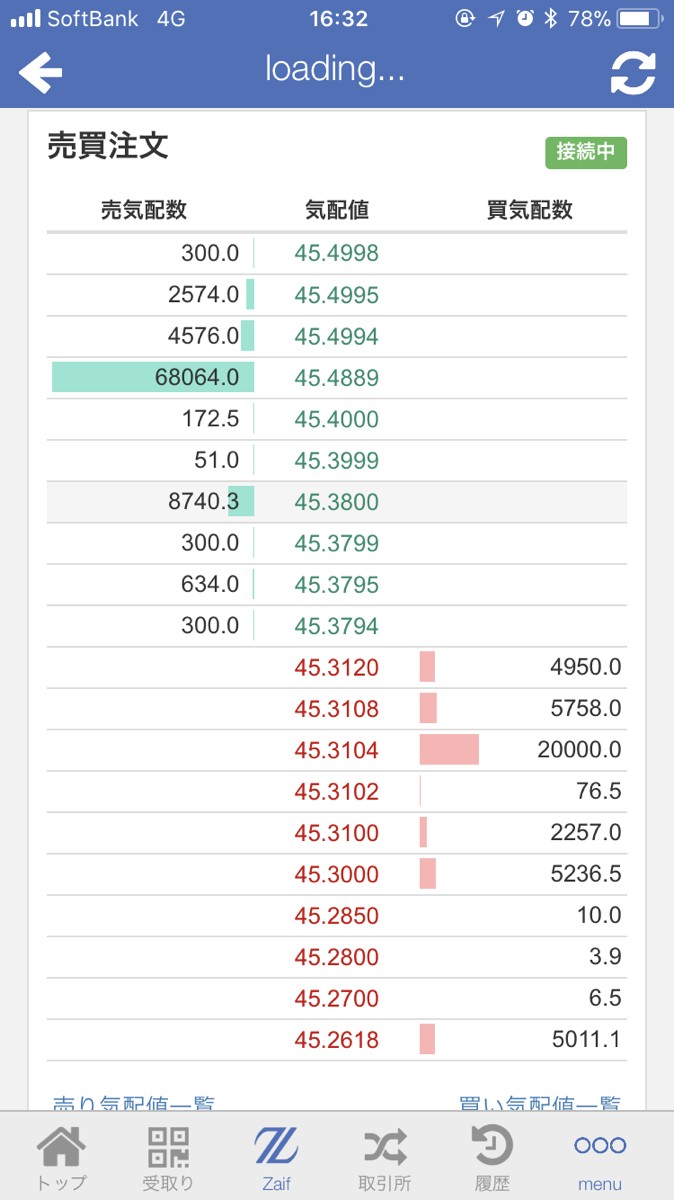The height and width of the screenshot is (1200, 674).
Task: Select the Zaif logo tab
Action: click(276, 1160)
